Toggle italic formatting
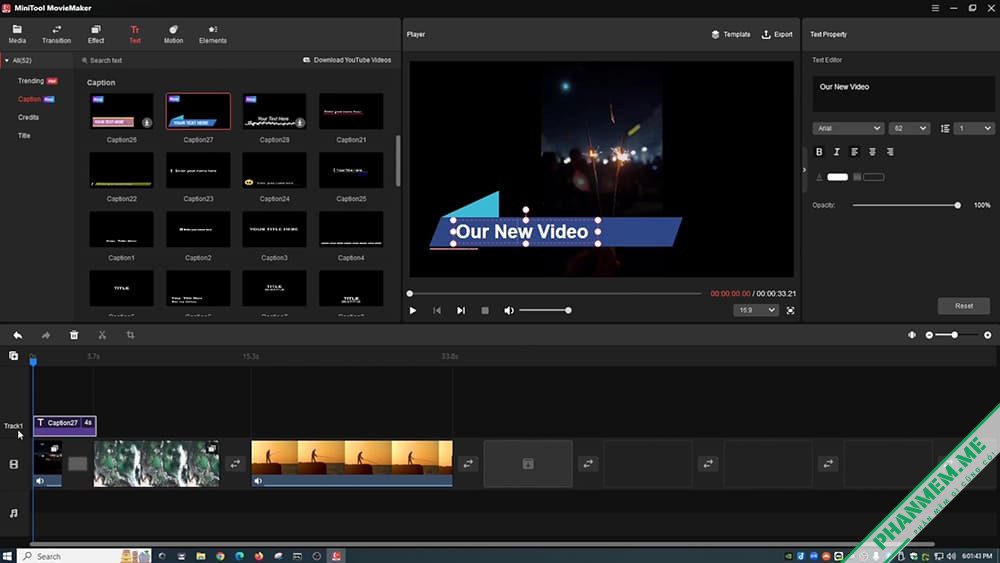Image resolution: width=1000 pixels, height=563 pixels. [837, 152]
